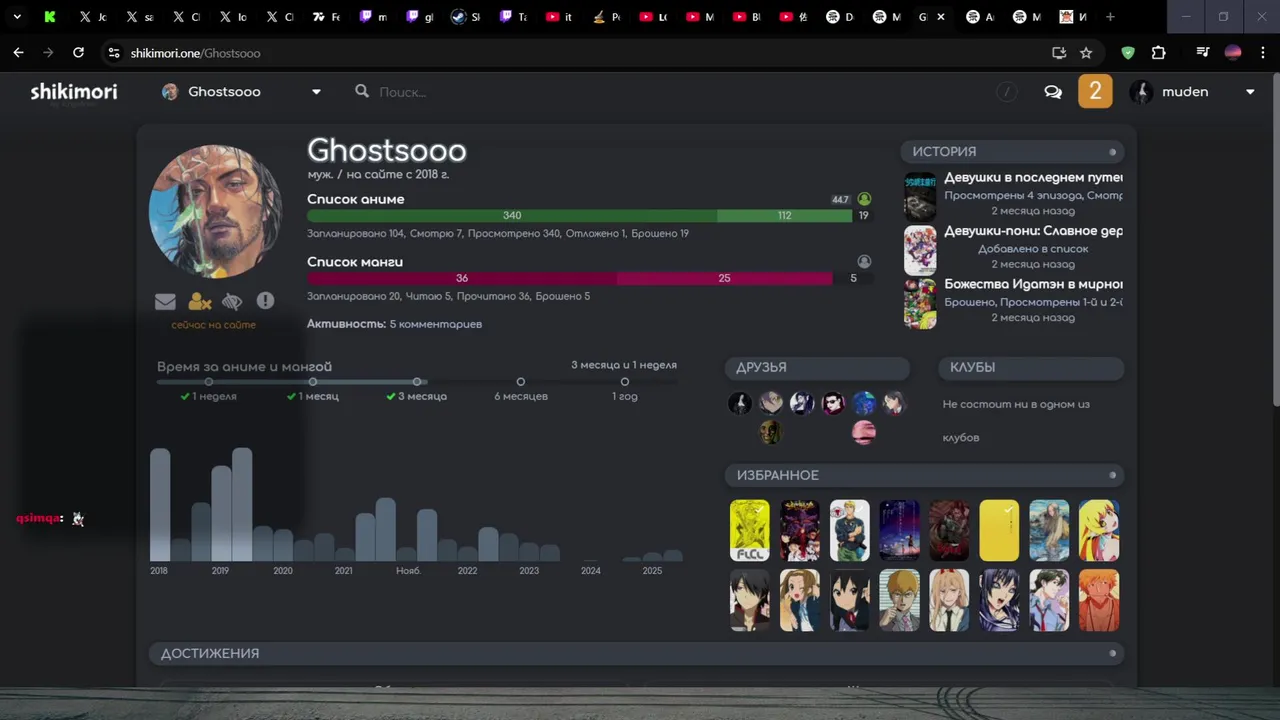The height and width of the screenshot is (720, 1280).
Task: Open the FLCL favorite poster
Action: [x=750, y=531]
